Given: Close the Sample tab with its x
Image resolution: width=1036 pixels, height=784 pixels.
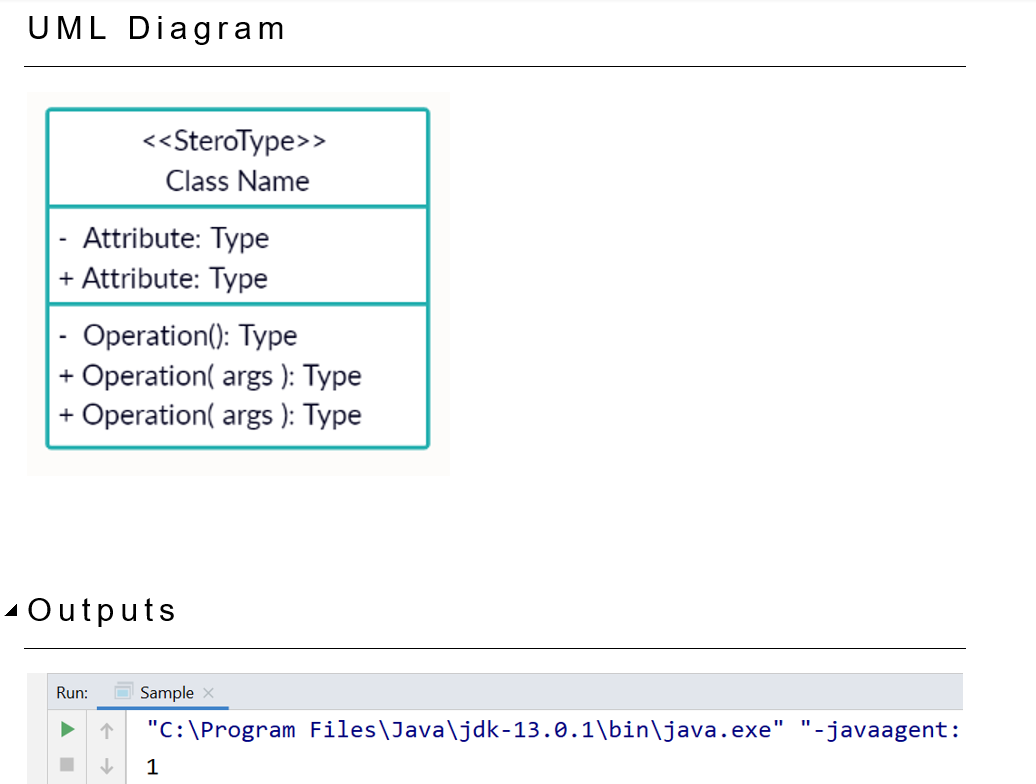Looking at the screenshot, I should tap(208, 692).
